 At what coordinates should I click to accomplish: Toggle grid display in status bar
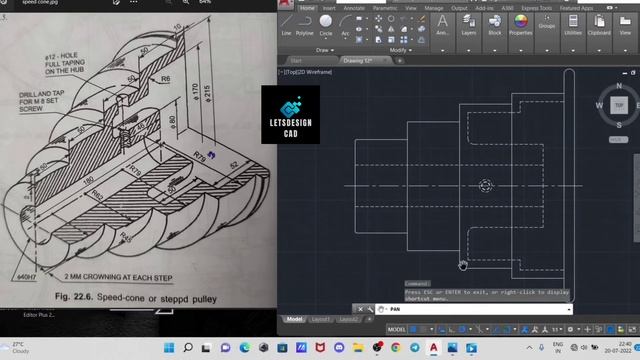(x=413, y=329)
